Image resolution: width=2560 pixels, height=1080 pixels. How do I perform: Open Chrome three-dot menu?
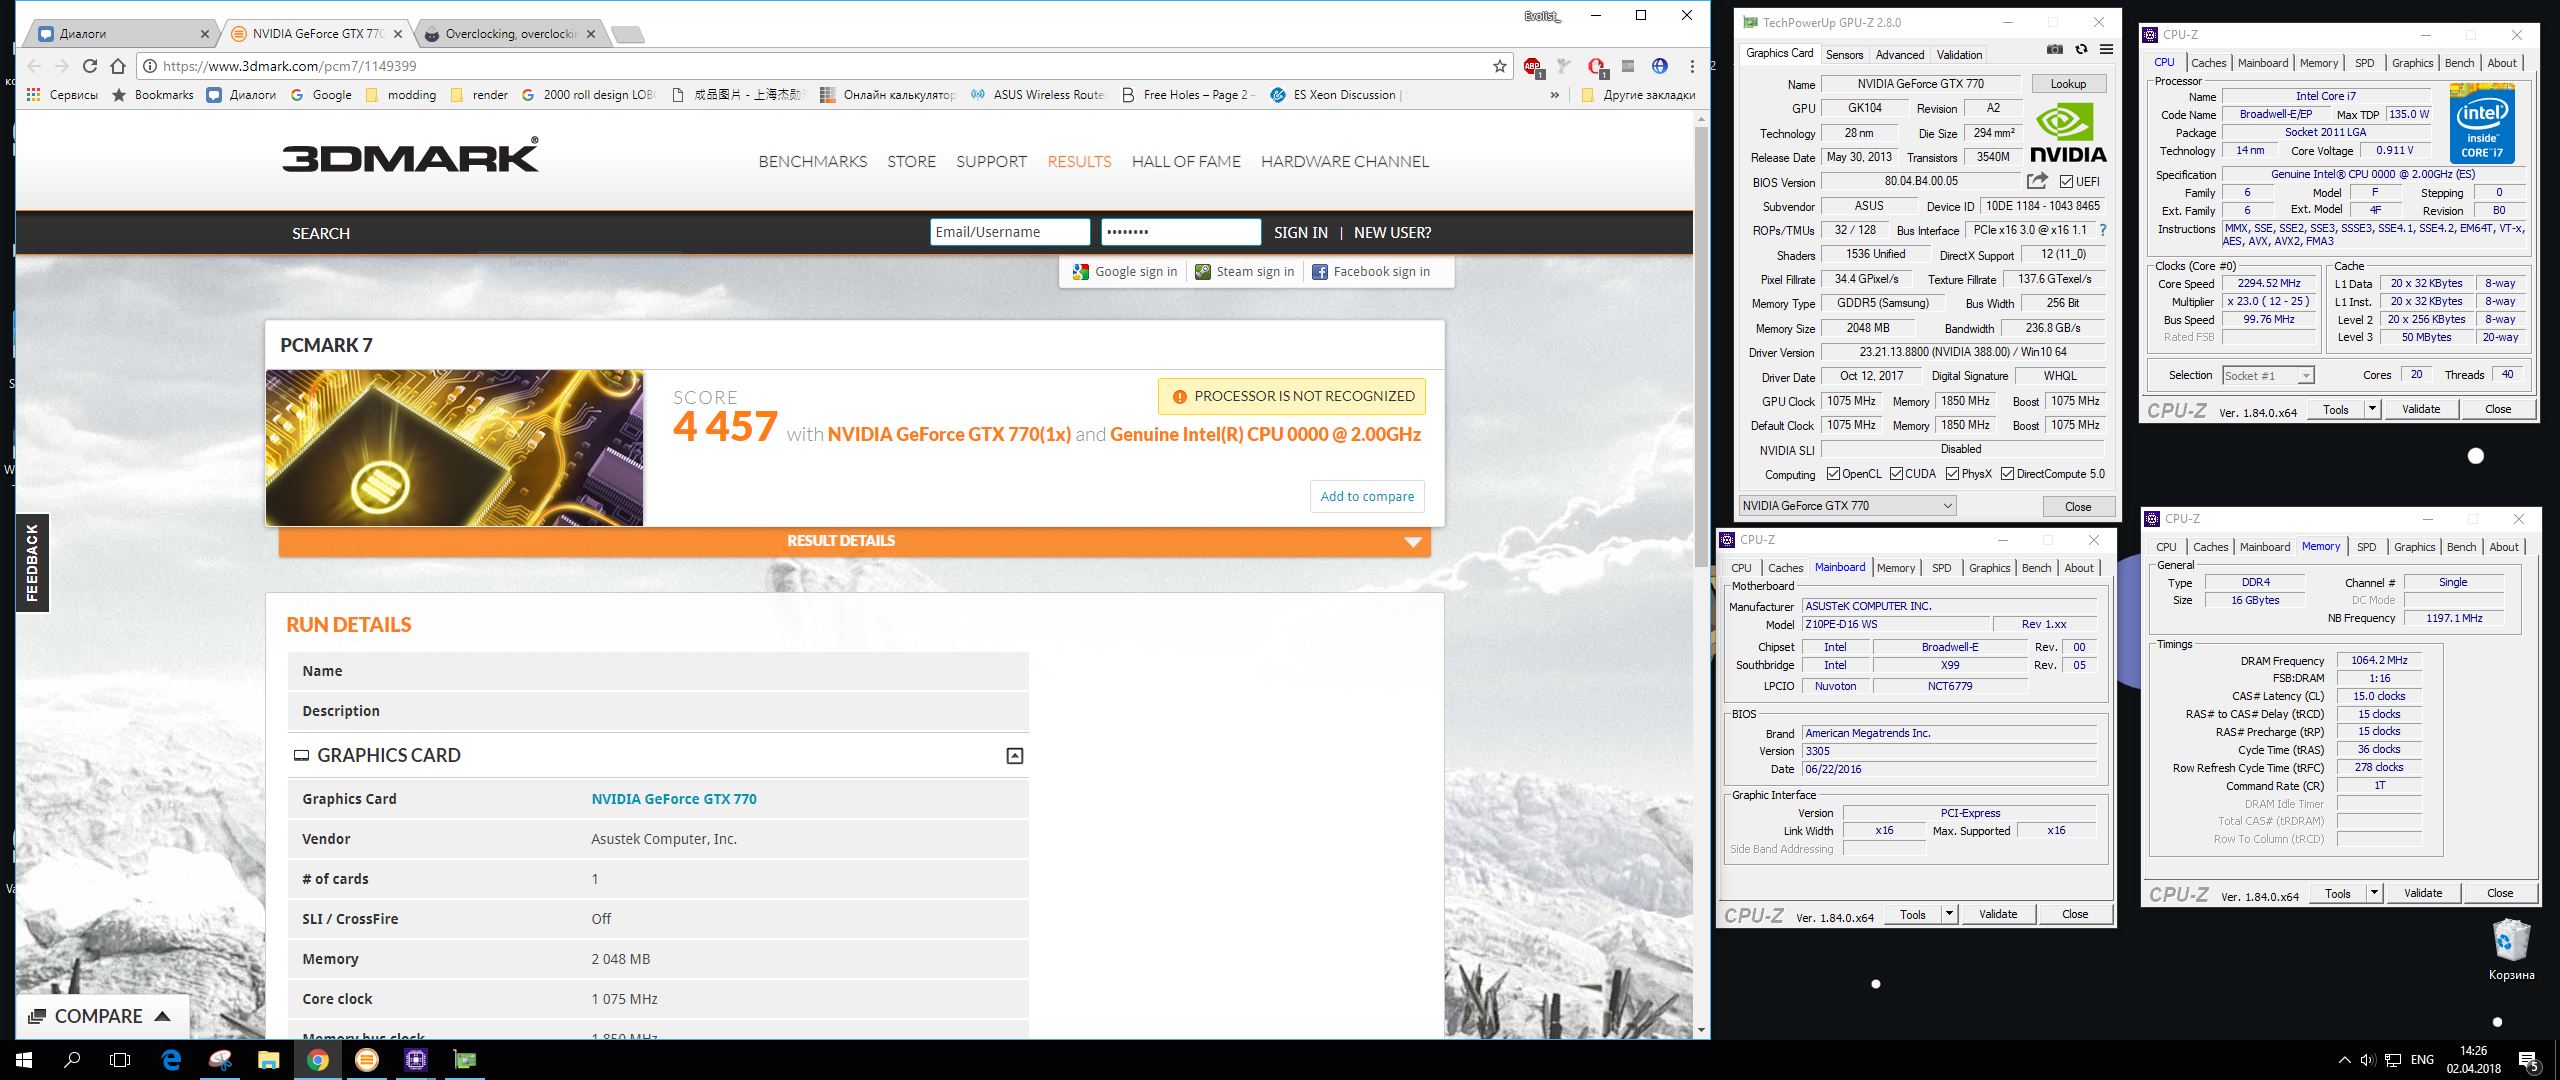click(1692, 66)
